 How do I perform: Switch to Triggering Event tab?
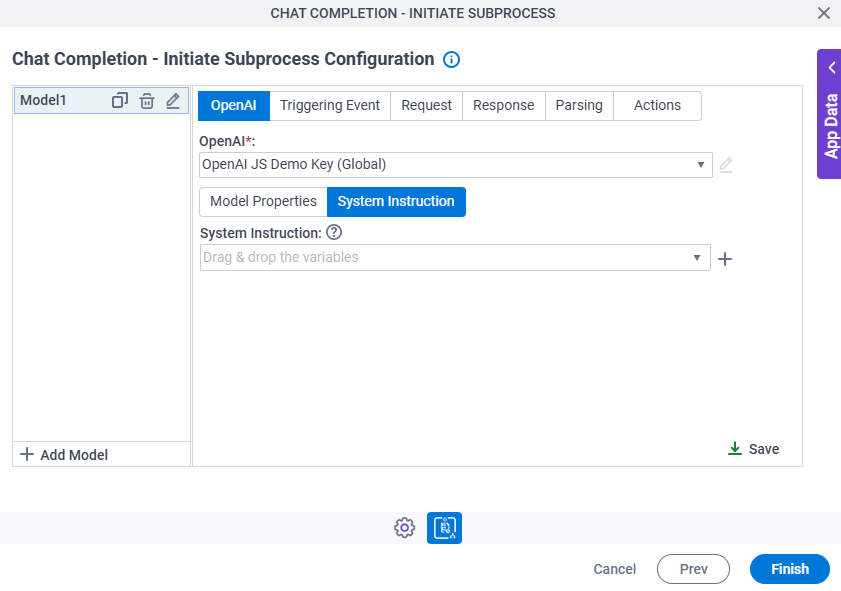[x=330, y=105]
